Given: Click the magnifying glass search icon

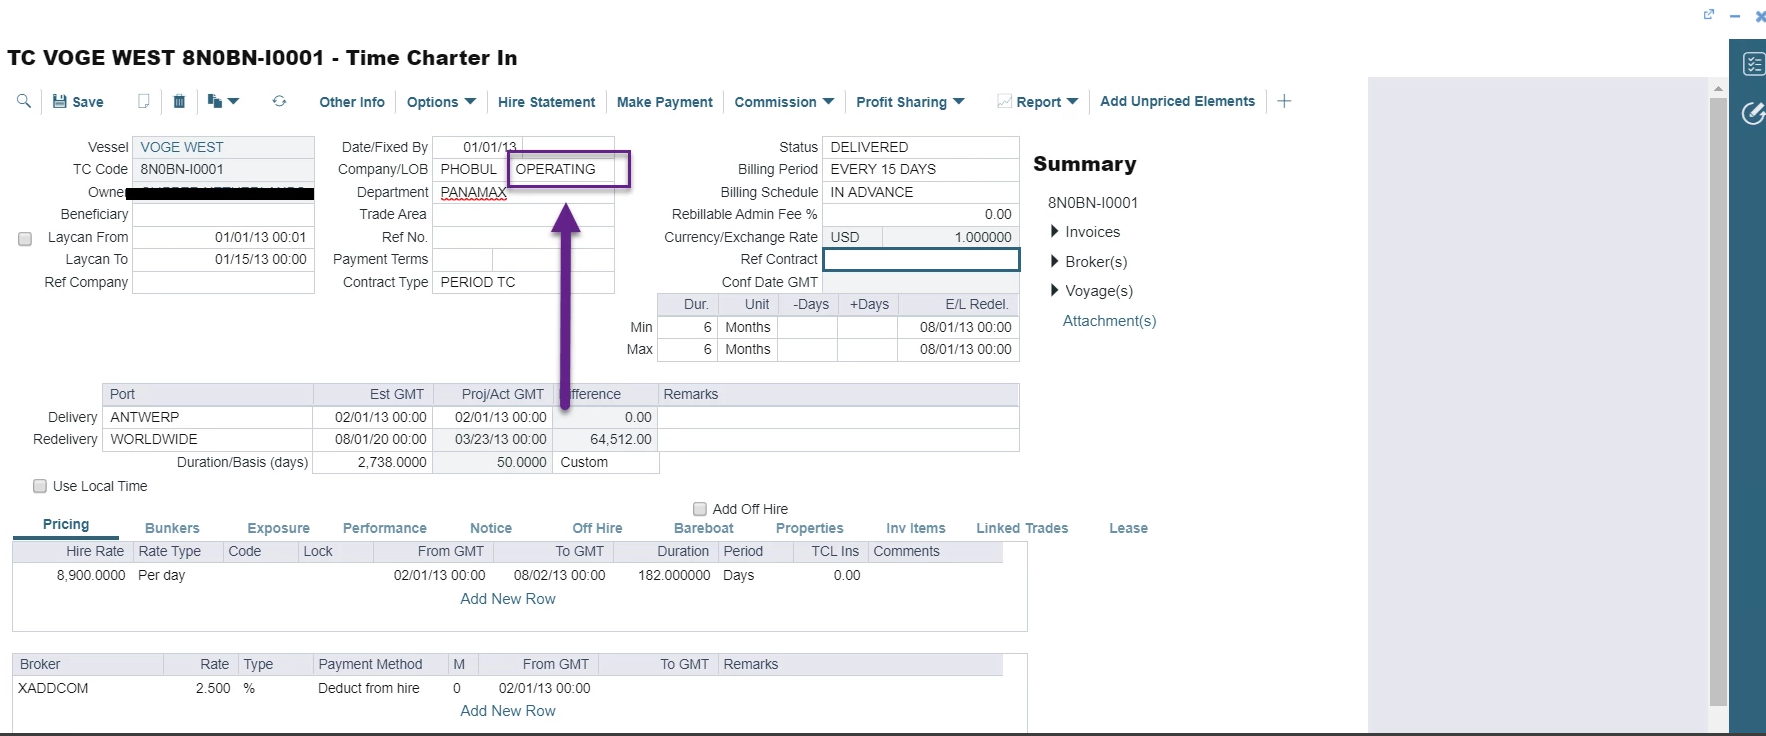Looking at the screenshot, I should point(24,101).
